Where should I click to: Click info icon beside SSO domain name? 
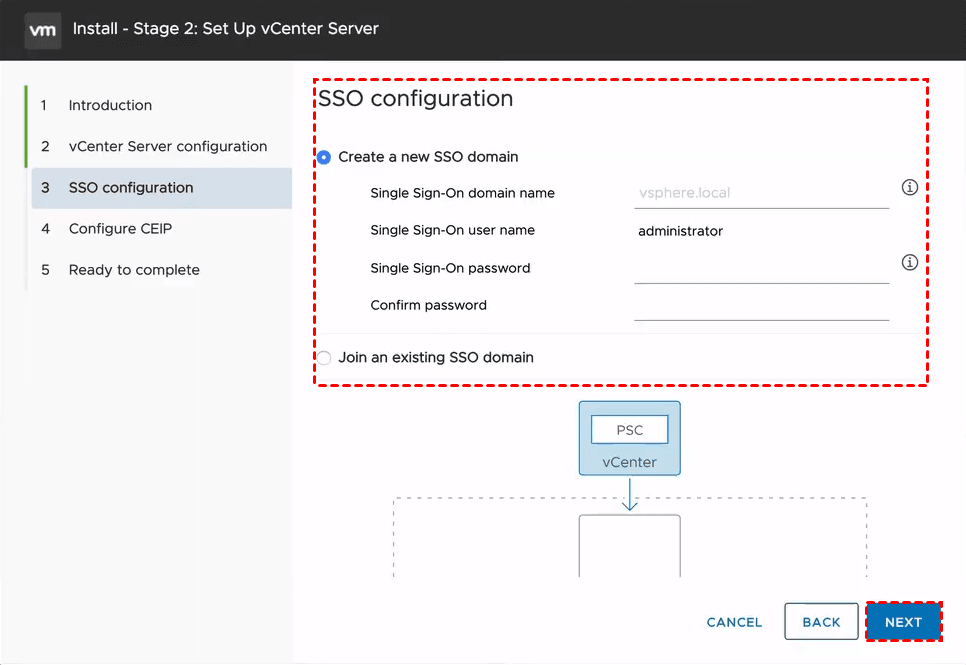click(x=909, y=187)
